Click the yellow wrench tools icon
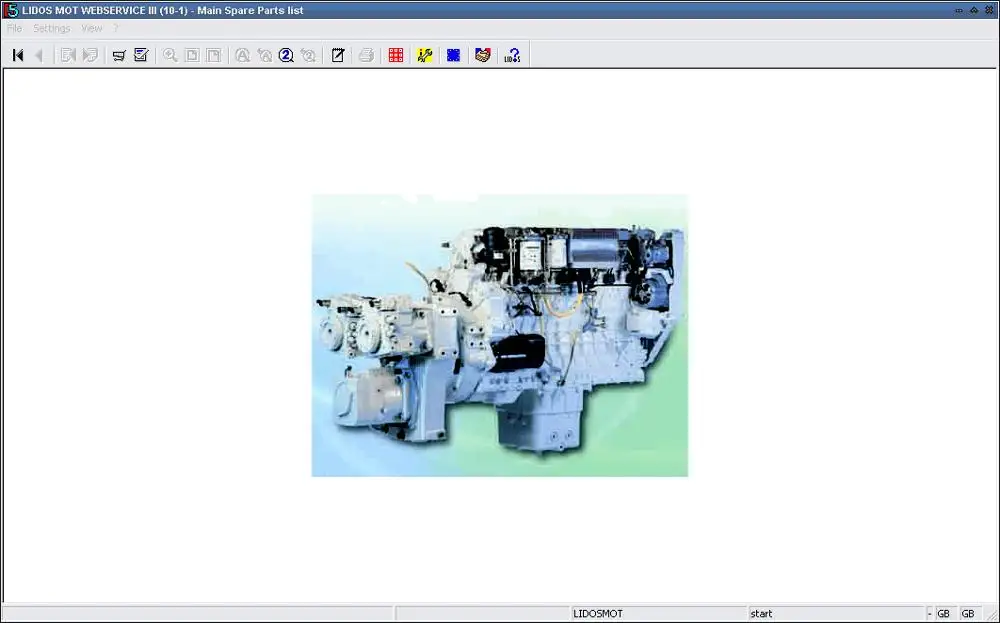 coord(424,55)
